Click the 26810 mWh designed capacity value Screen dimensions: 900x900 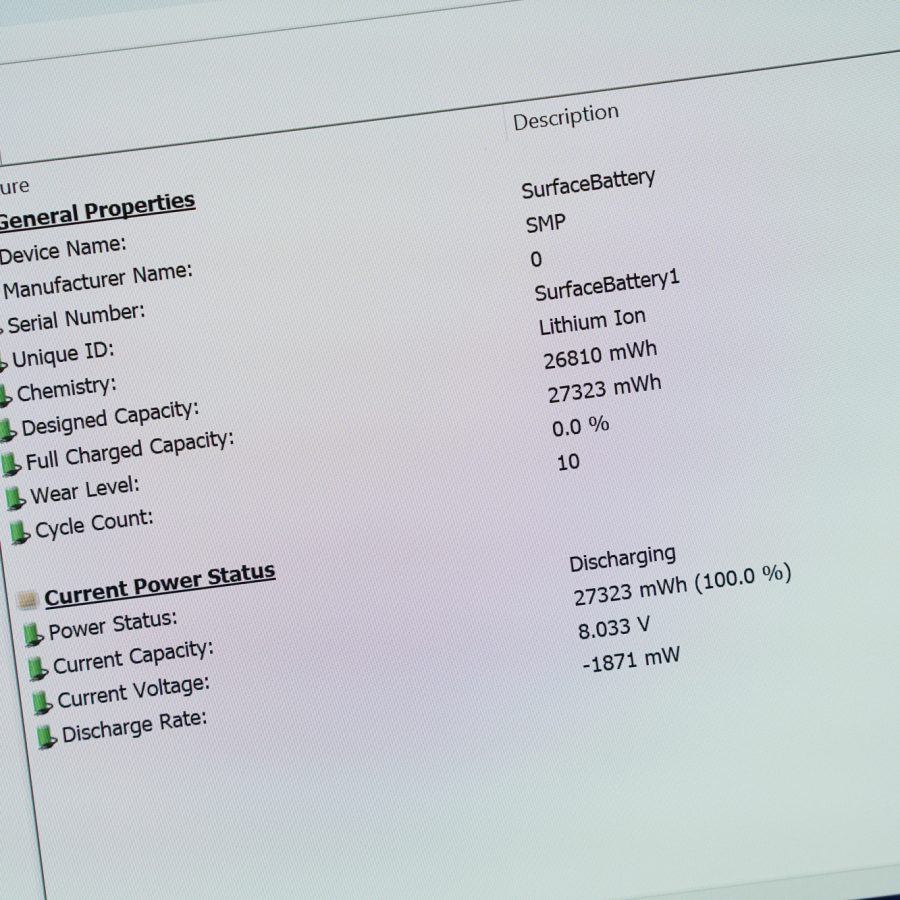(x=600, y=355)
